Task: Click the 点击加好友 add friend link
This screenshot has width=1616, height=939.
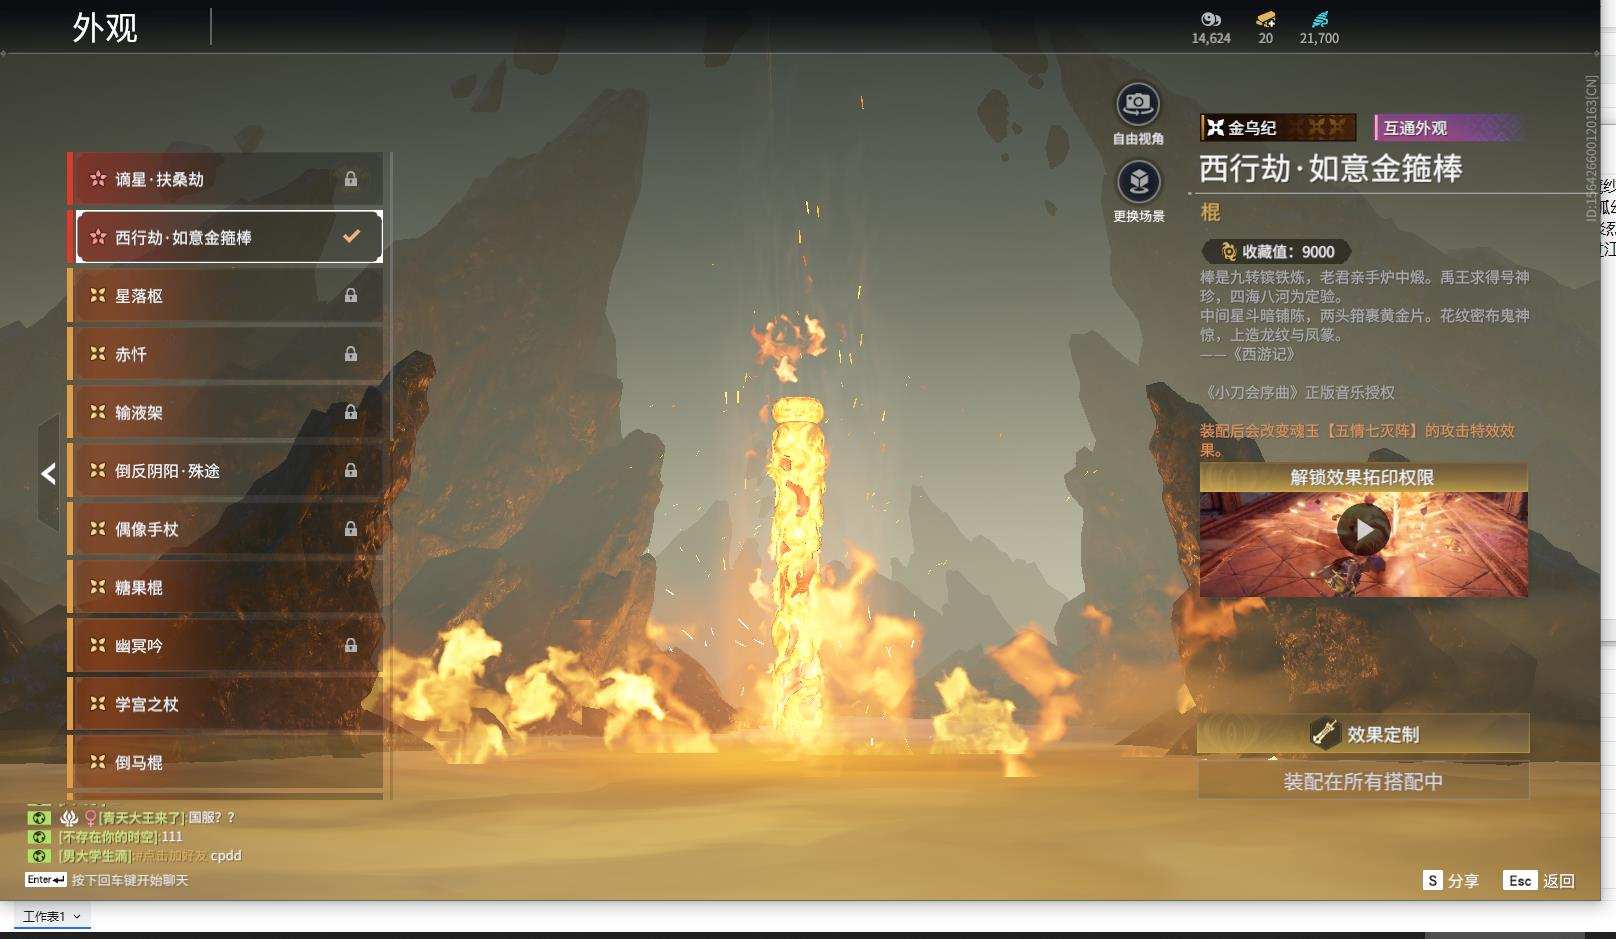Action: (171, 856)
